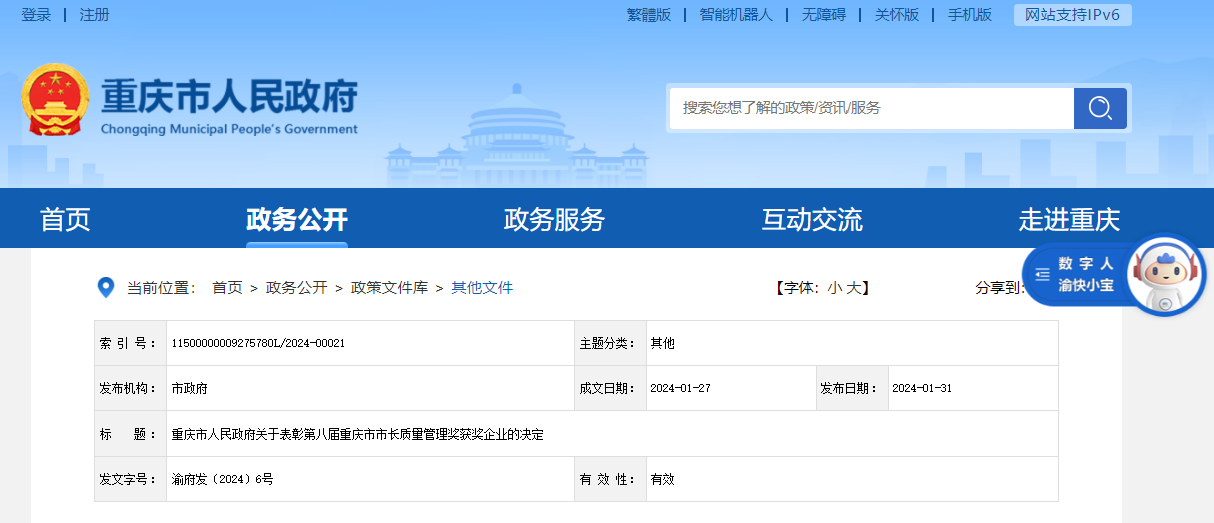This screenshot has width=1214, height=523.
Task: Click the search magnifier button
Action: 1100,108
